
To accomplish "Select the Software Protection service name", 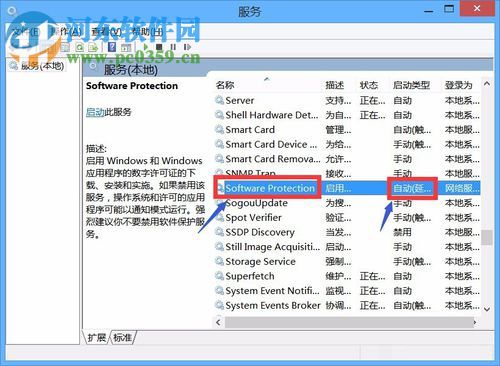I will [270, 188].
